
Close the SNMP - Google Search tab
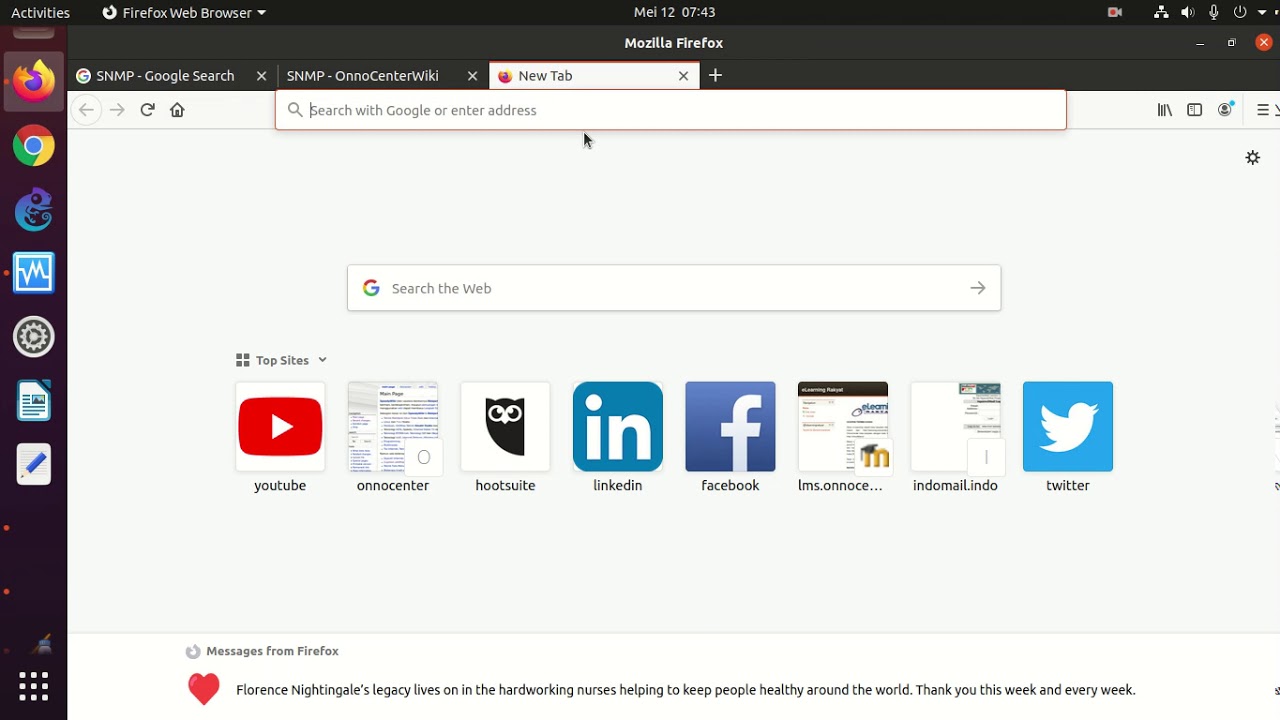[262, 76]
